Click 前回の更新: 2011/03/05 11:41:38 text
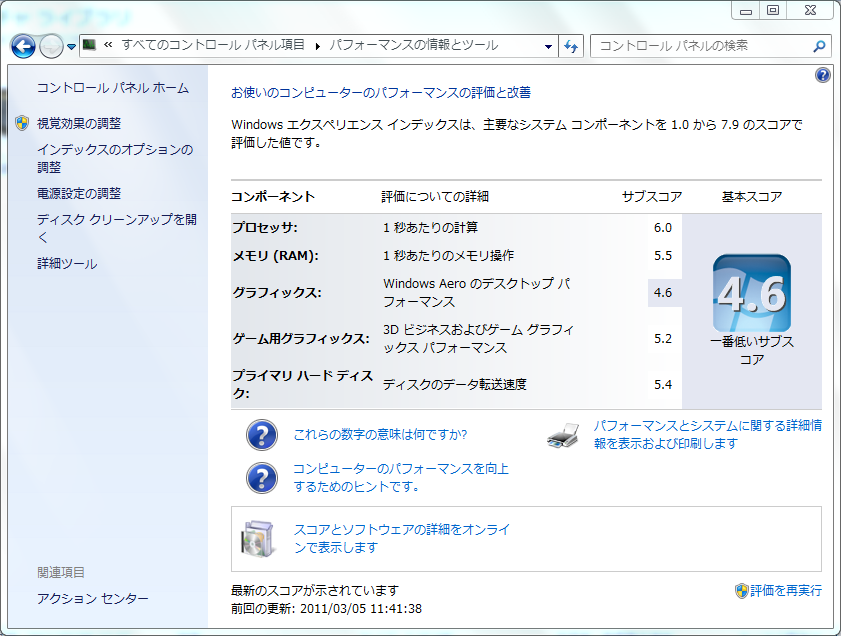Viewport: 841px width, 636px height. [326, 609]
